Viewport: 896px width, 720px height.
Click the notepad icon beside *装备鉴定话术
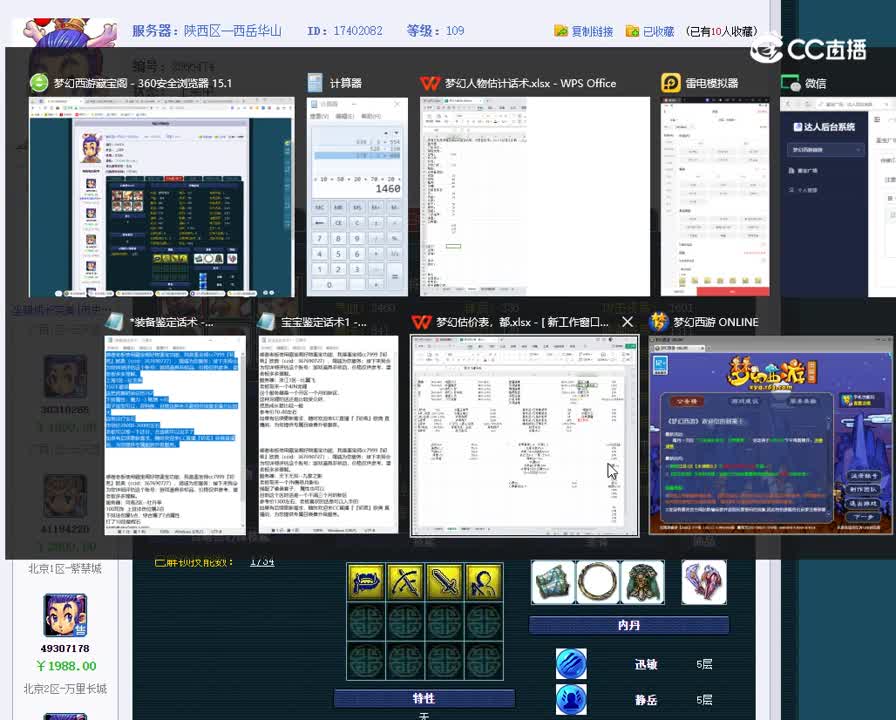click(x=114, y=322)
